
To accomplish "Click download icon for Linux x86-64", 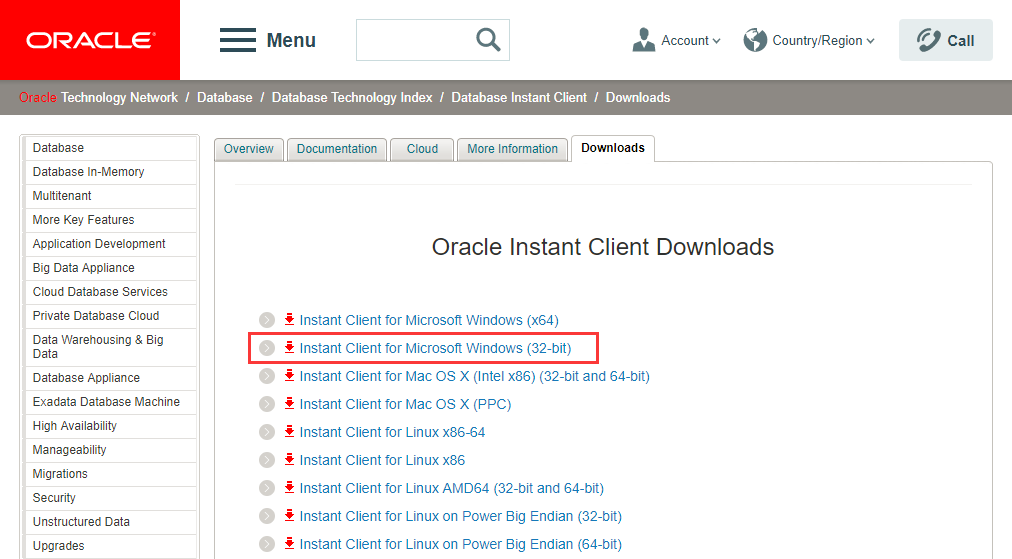I will click(289, 431).
